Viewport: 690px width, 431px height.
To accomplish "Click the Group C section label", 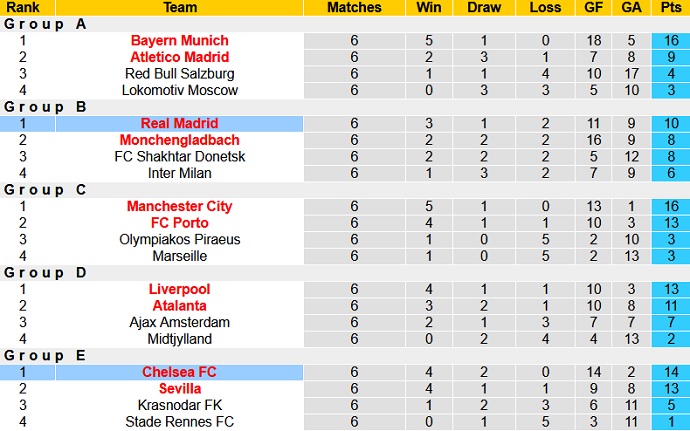I will click(45, 190).
